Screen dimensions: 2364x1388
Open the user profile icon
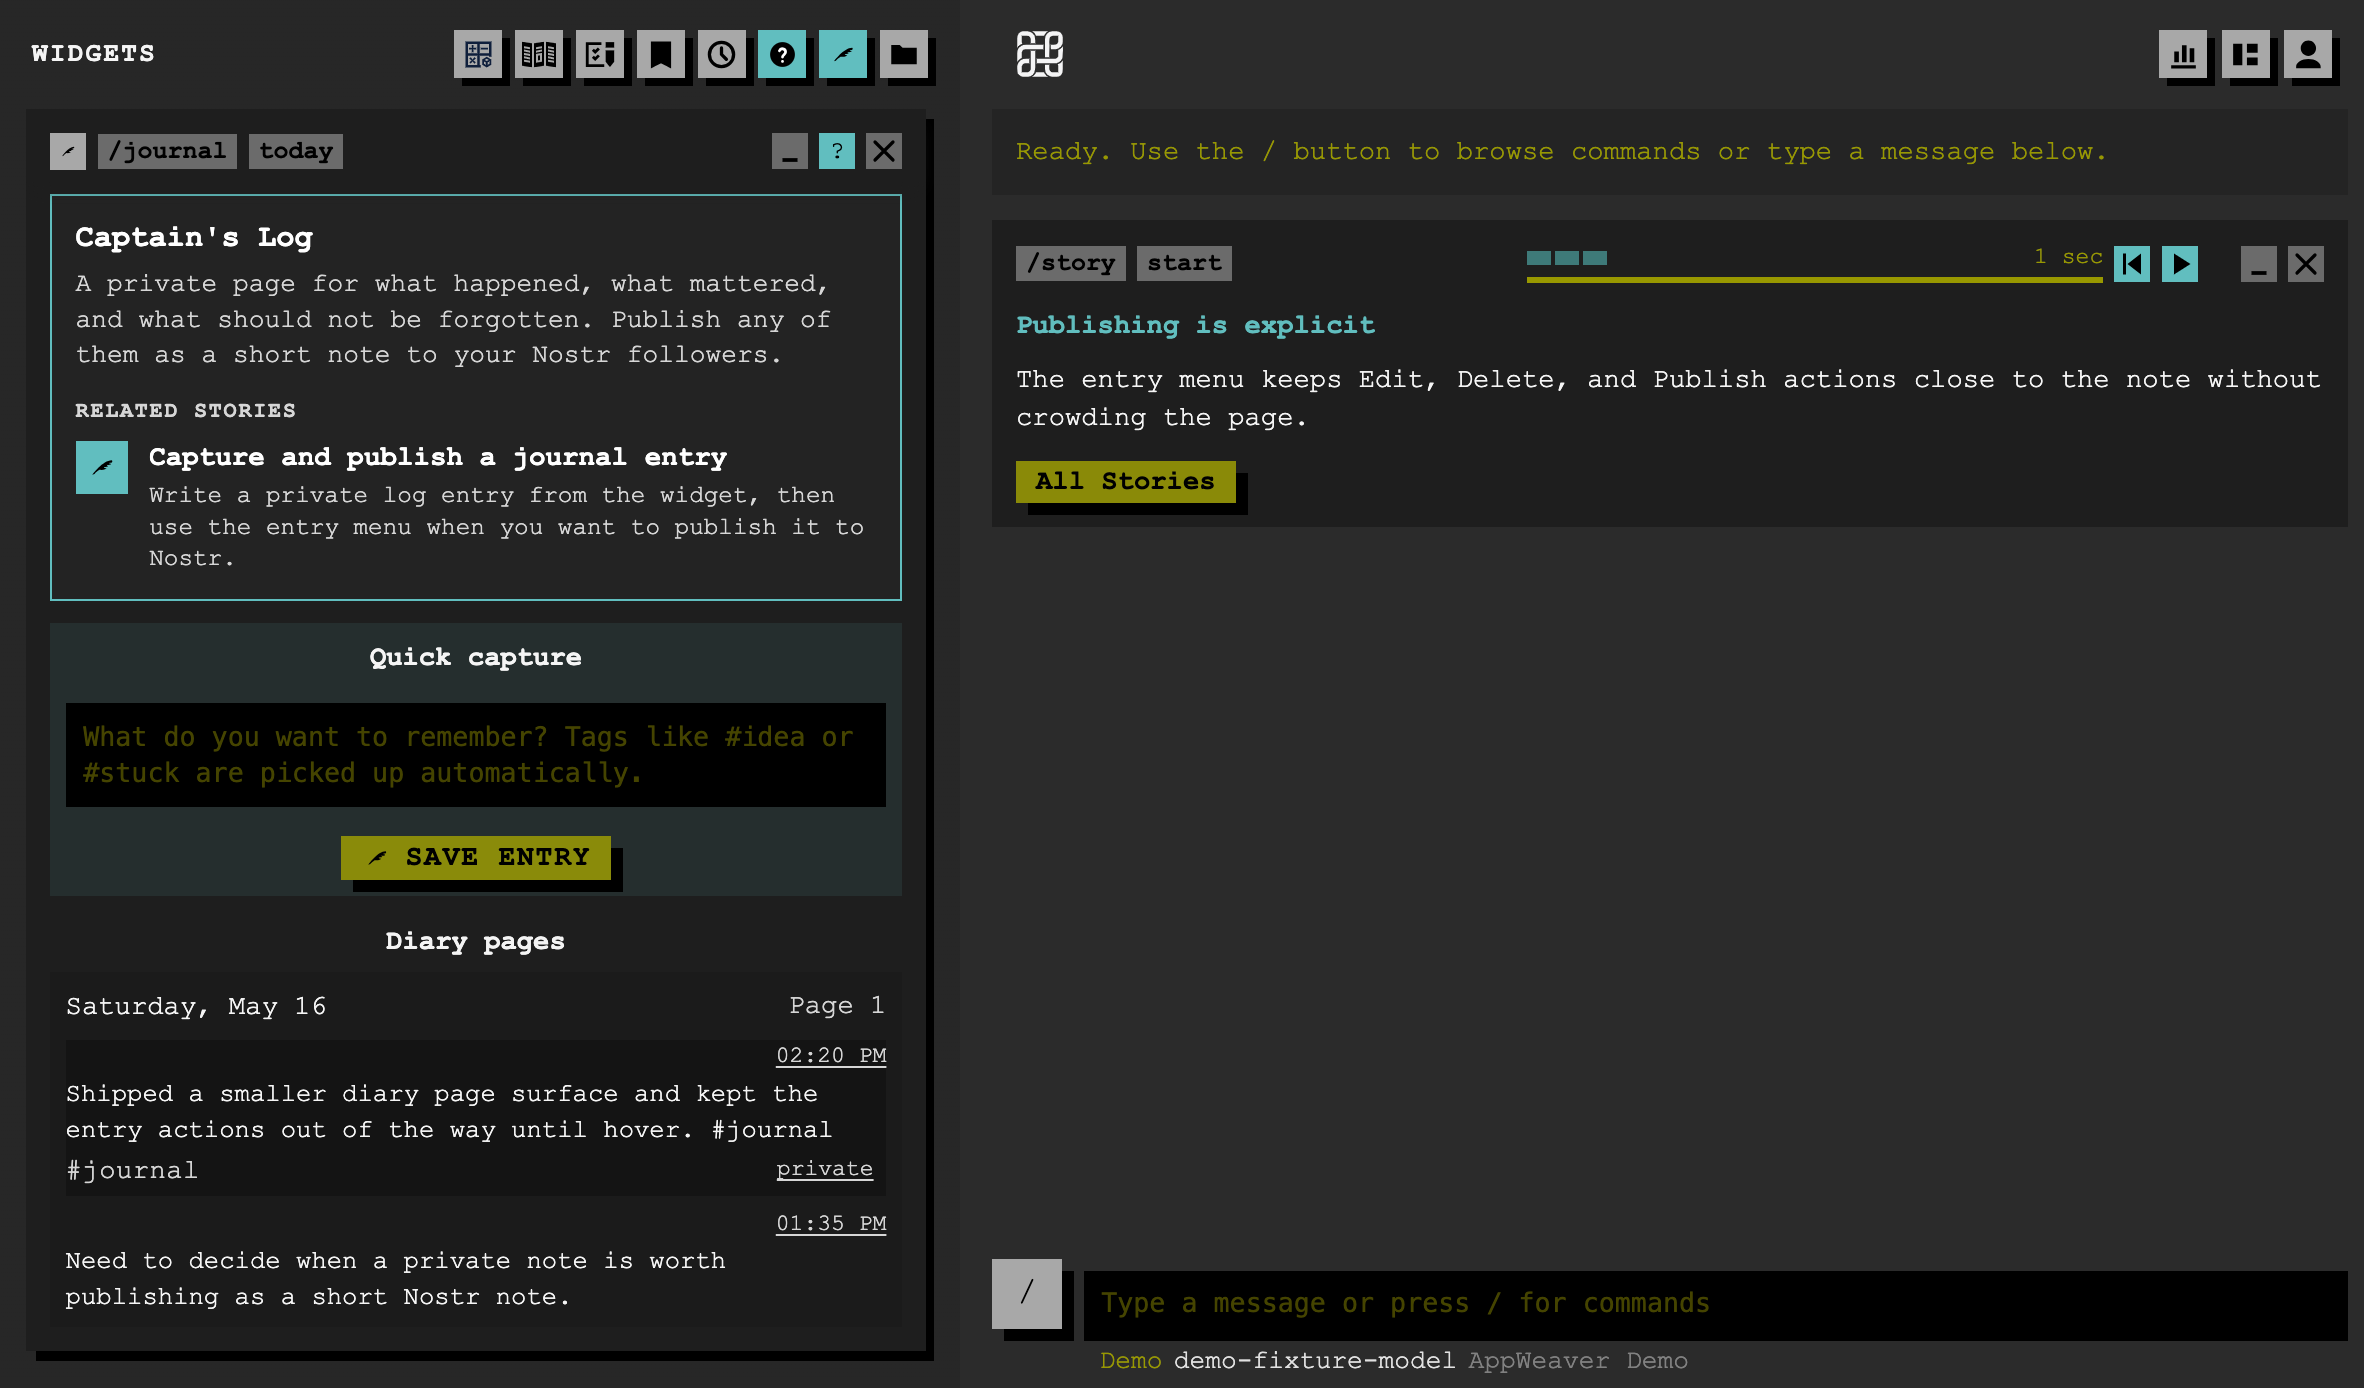[x=2308, y=54]
